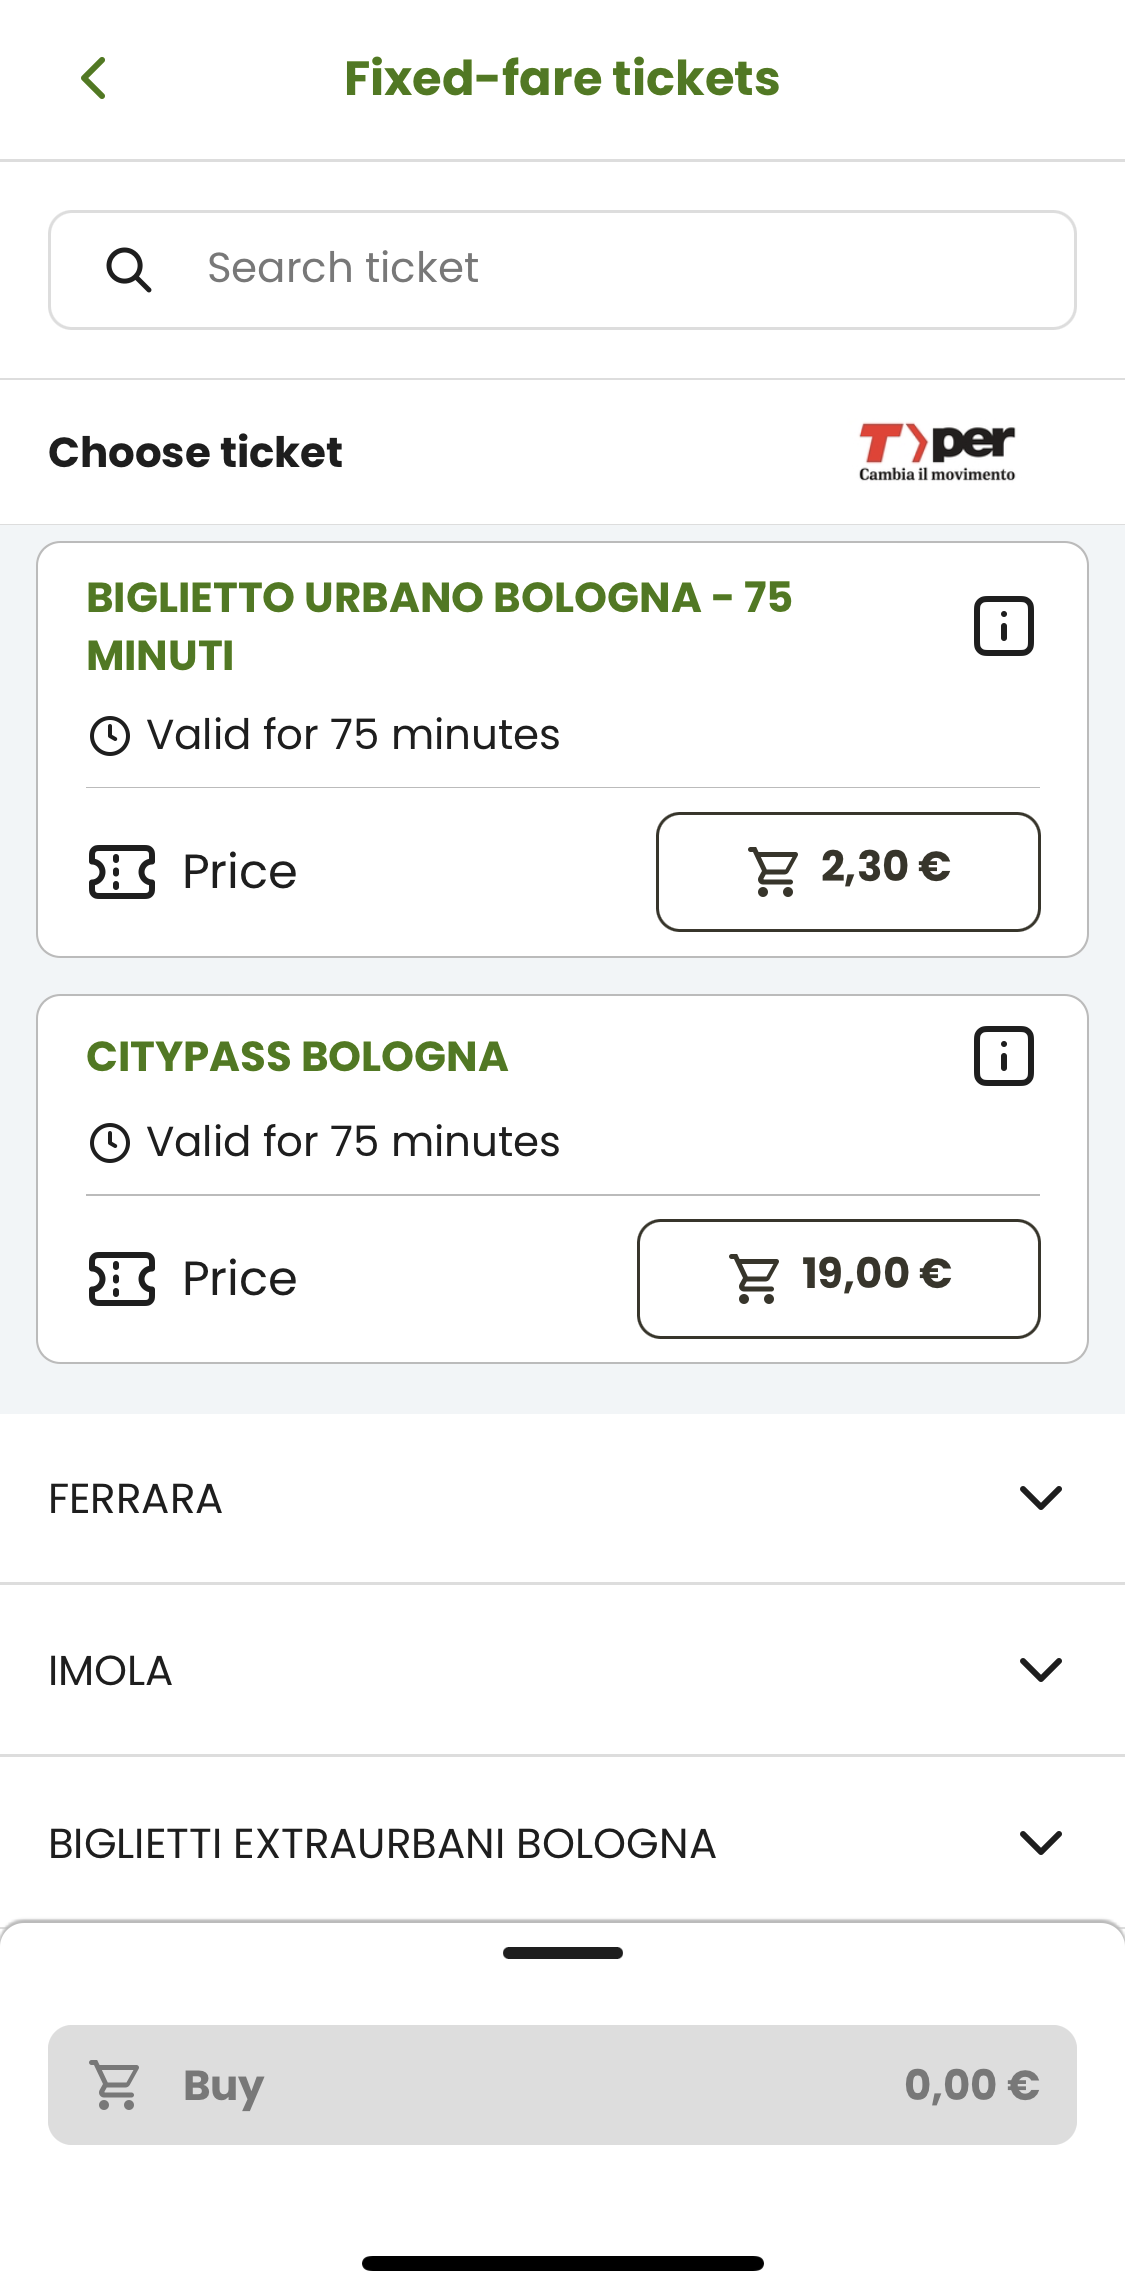Tap the bottom sheet drag handle
1125x2276 pixels.
point(562,1953)
